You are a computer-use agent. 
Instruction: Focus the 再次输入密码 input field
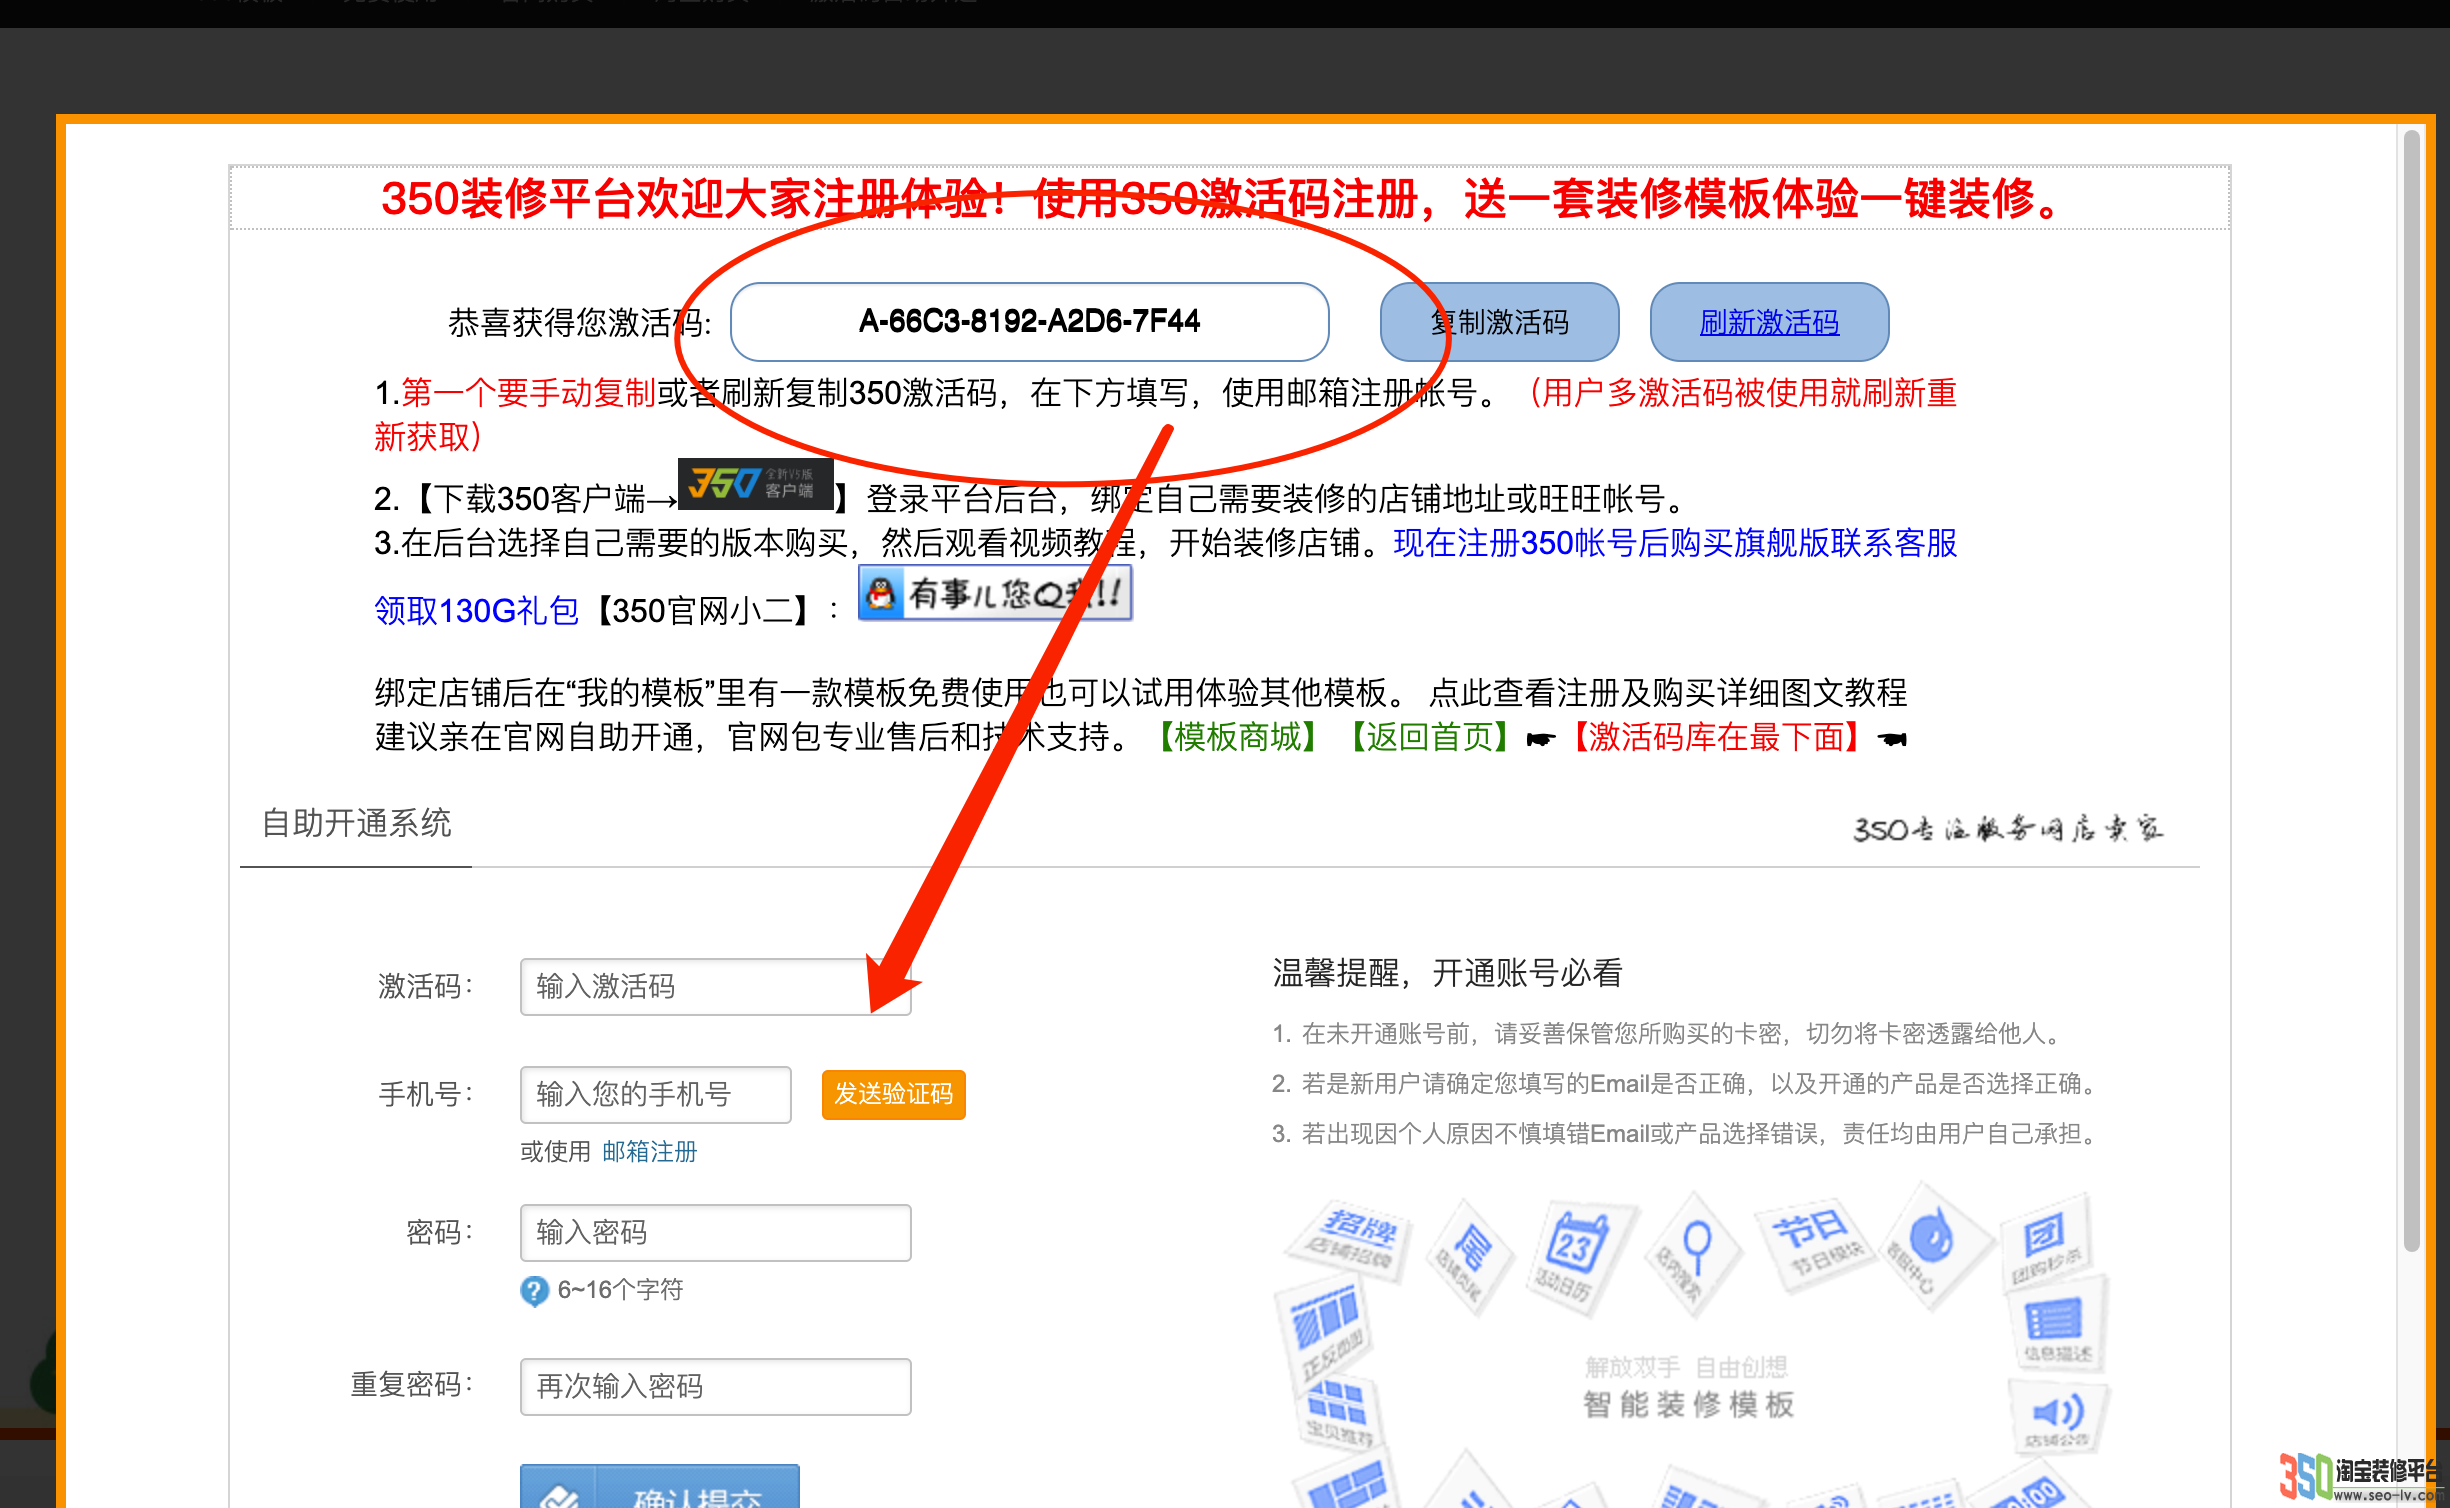pos(715,1387)
